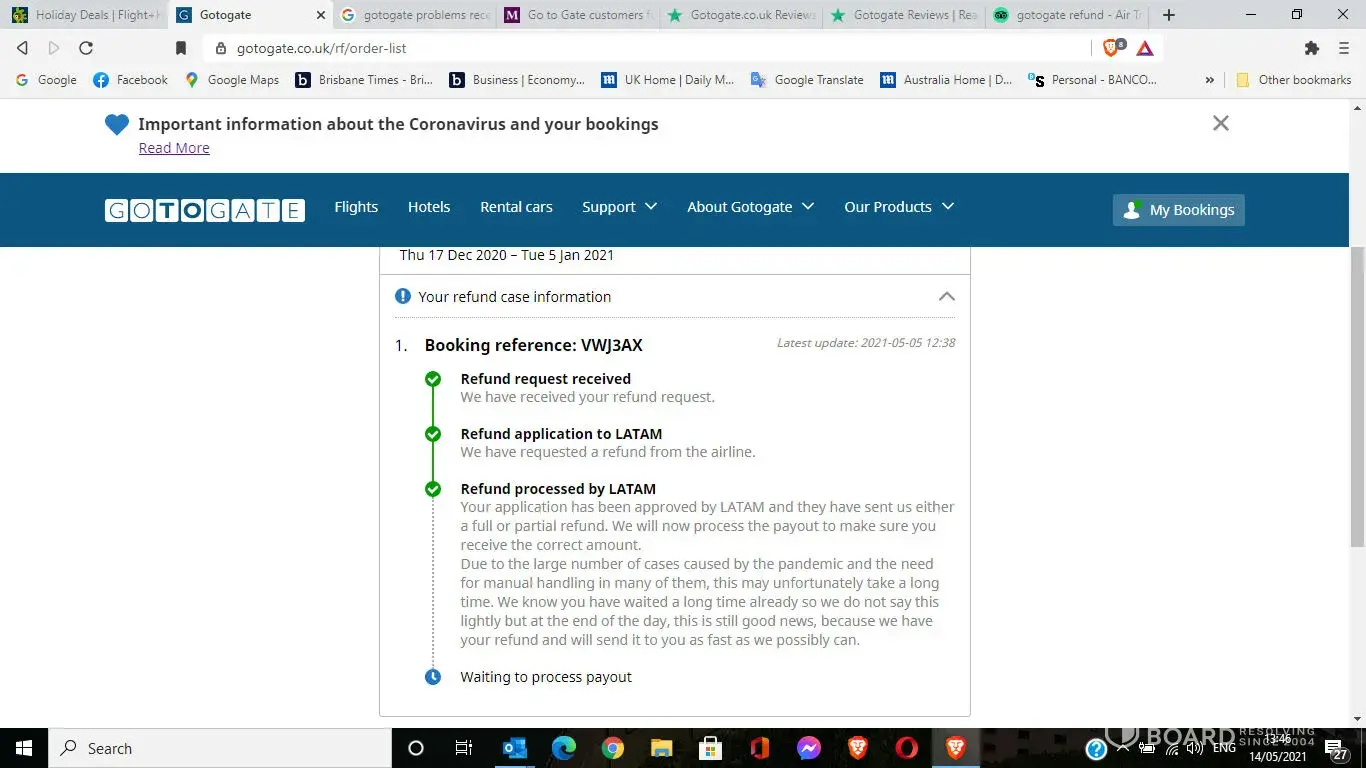Go to Flights in the navigation
The width and height of the screenshot is (1366, 768).
coord(356,207)
